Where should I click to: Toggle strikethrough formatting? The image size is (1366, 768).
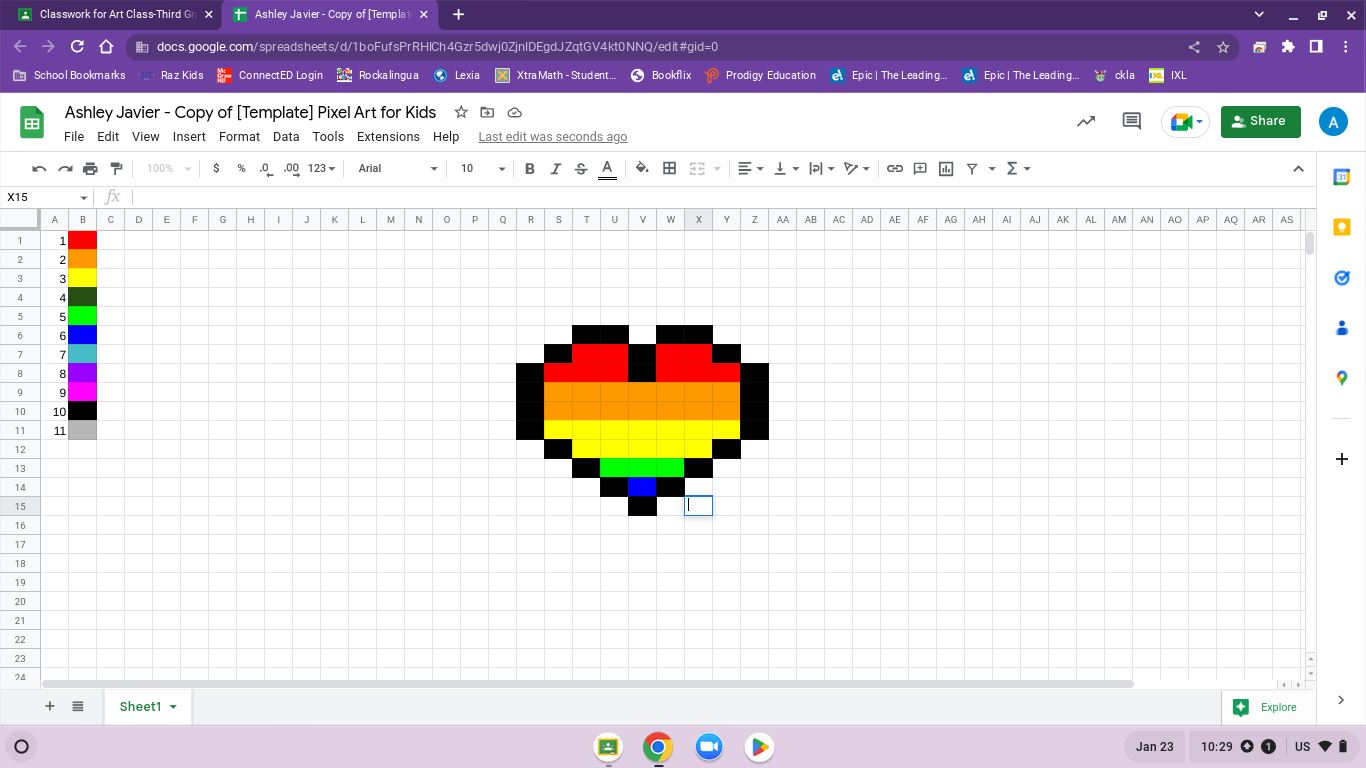581,168
